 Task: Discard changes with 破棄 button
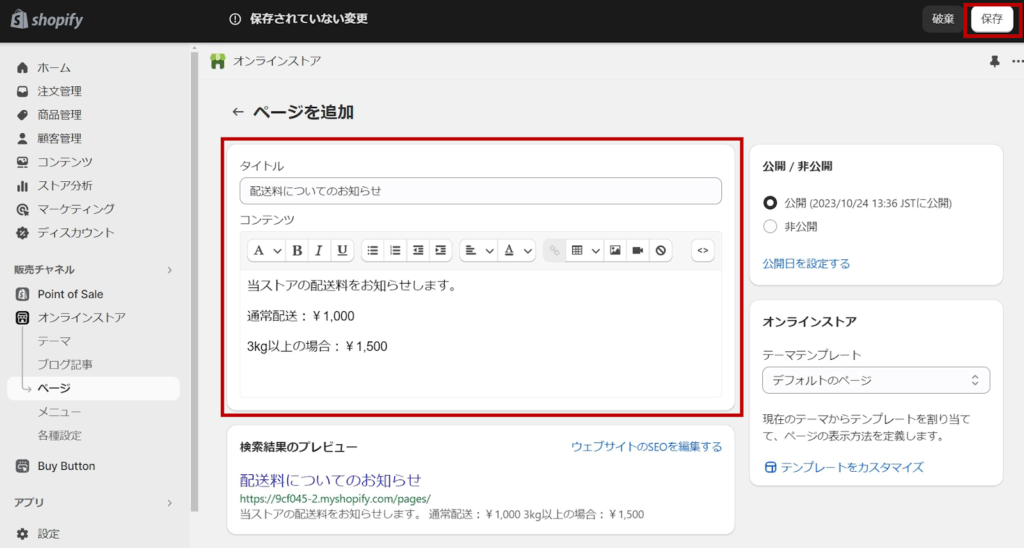pyautogui.click(x=942, y=19)
